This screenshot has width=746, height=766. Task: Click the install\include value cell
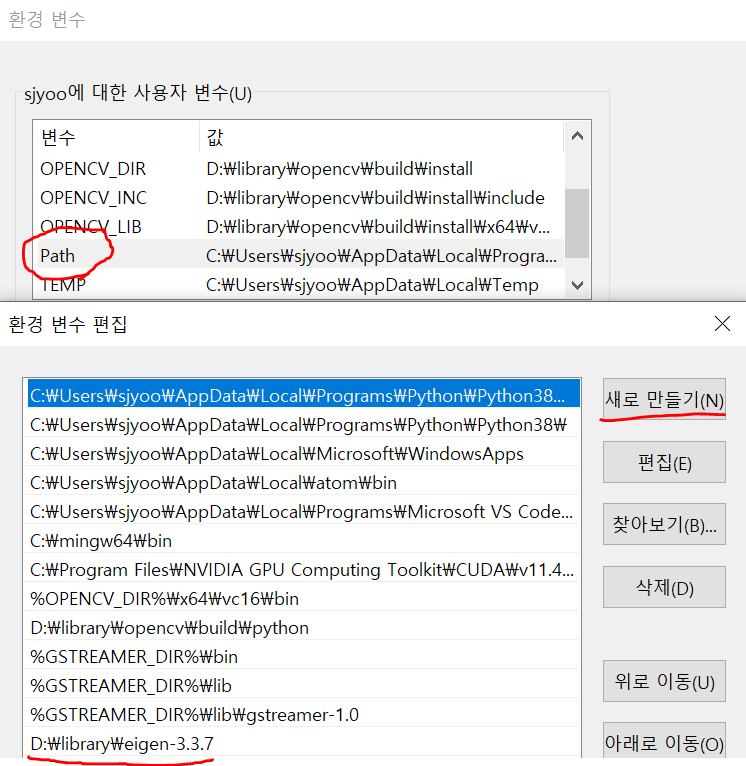[375, 198]
